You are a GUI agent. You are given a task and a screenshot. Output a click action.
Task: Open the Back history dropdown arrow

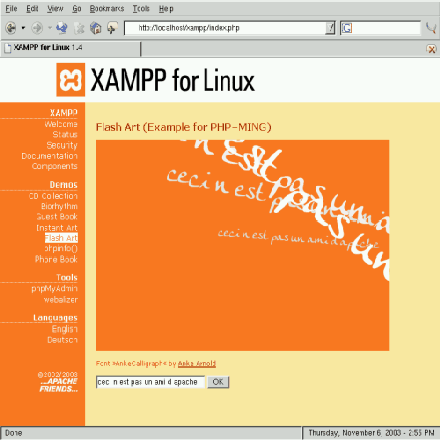click(x=23, y=28)
